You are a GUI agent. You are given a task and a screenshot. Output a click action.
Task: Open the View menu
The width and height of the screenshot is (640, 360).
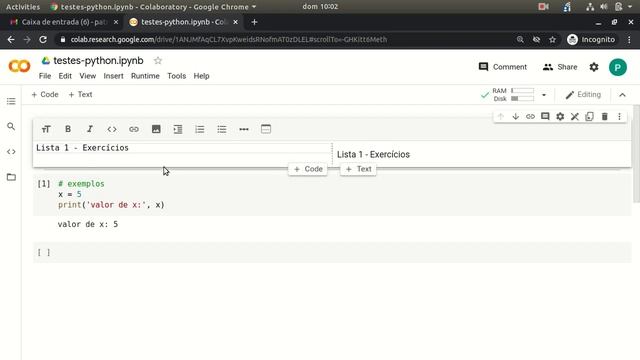point(87,76)
